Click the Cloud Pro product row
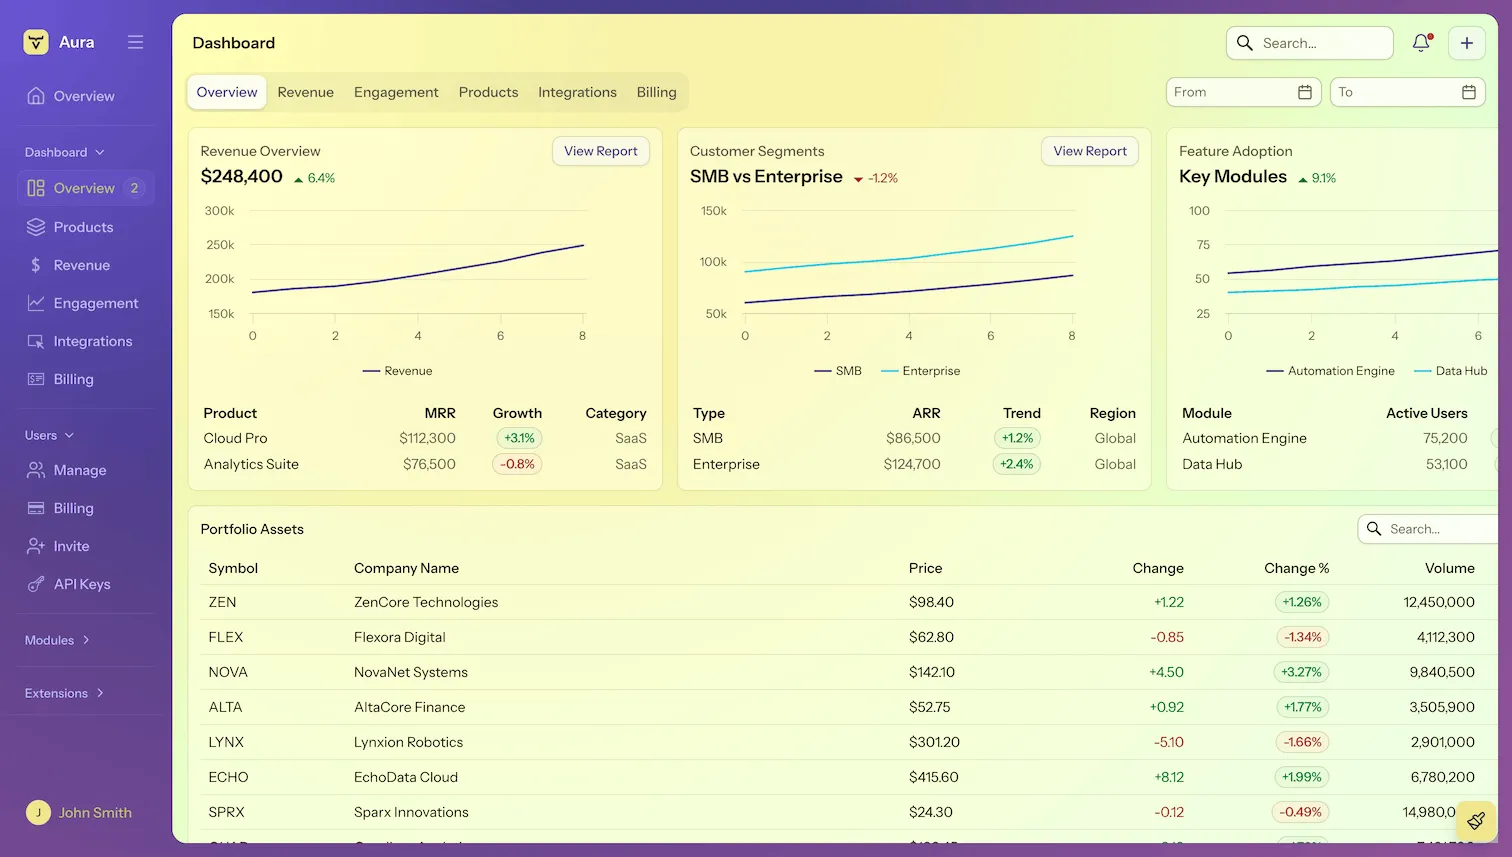The height and width of the screenshot is (857, 1512). click(x=425, y=438)
